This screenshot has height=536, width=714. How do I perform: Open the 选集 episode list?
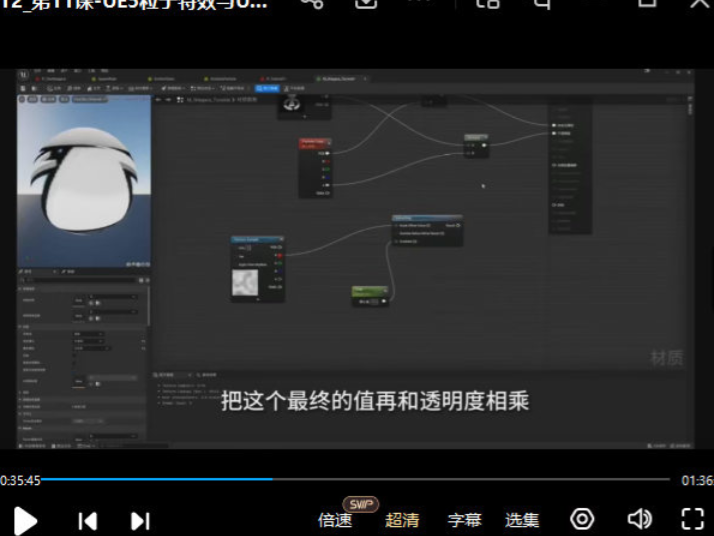(x=522, y=520)
